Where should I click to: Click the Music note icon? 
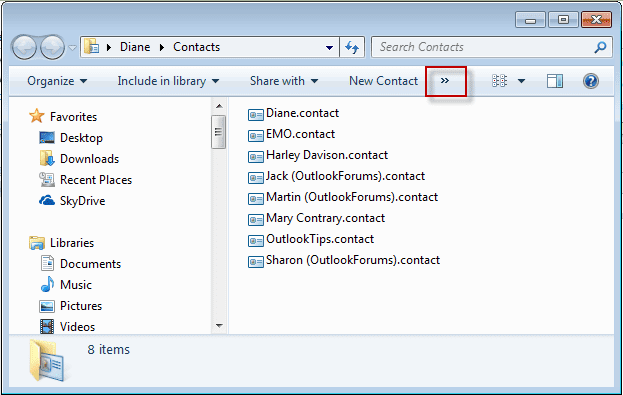pyautogui.click(x=47, y=285)
